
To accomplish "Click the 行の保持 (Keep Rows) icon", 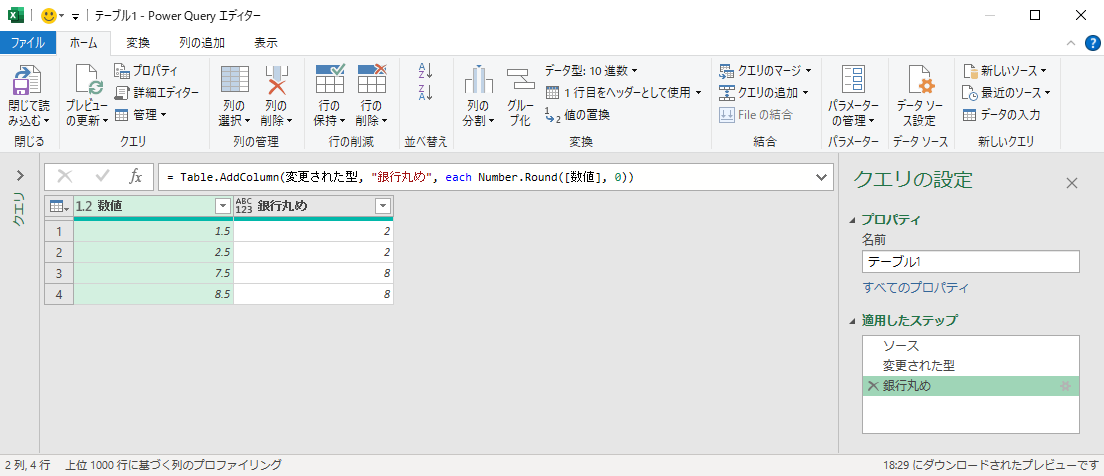I will coord(329,78).
